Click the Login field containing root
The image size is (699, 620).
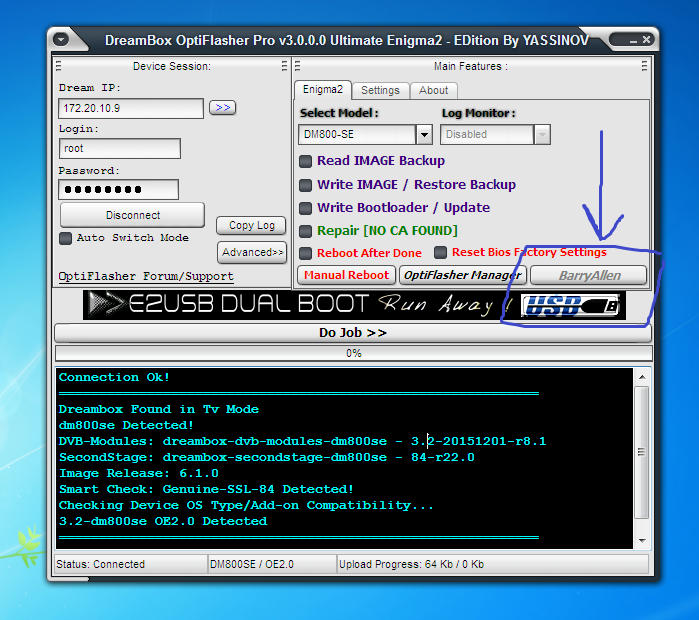120,148
